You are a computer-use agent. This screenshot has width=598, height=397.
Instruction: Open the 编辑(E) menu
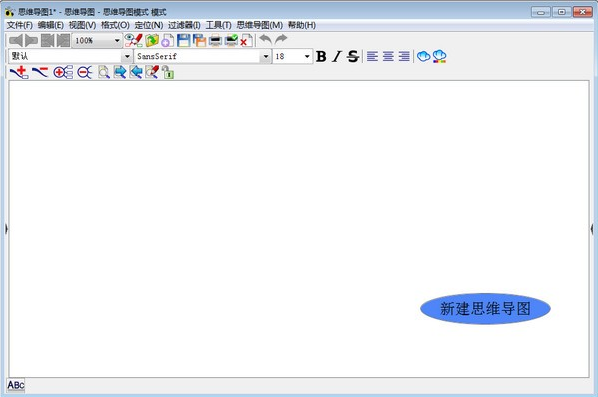(x=51, y=25)
